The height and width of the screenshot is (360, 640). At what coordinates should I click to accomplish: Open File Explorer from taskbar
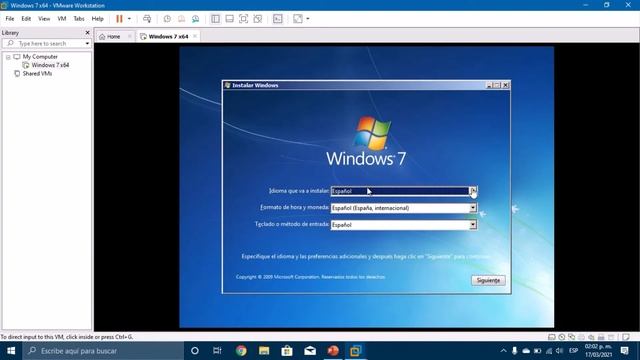click(264, 351)
